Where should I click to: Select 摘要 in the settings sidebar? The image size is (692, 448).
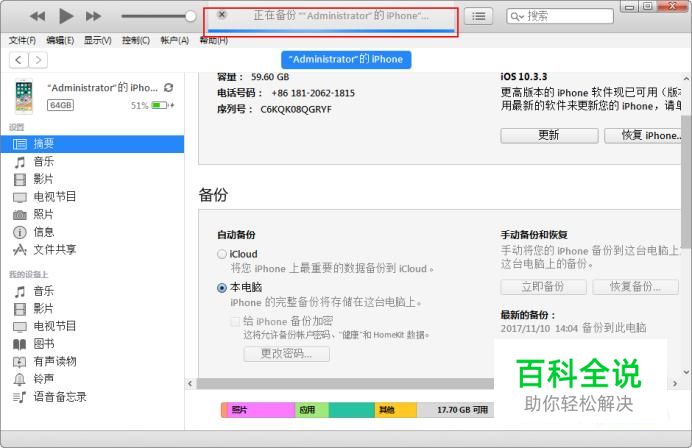tap(92, 144)
